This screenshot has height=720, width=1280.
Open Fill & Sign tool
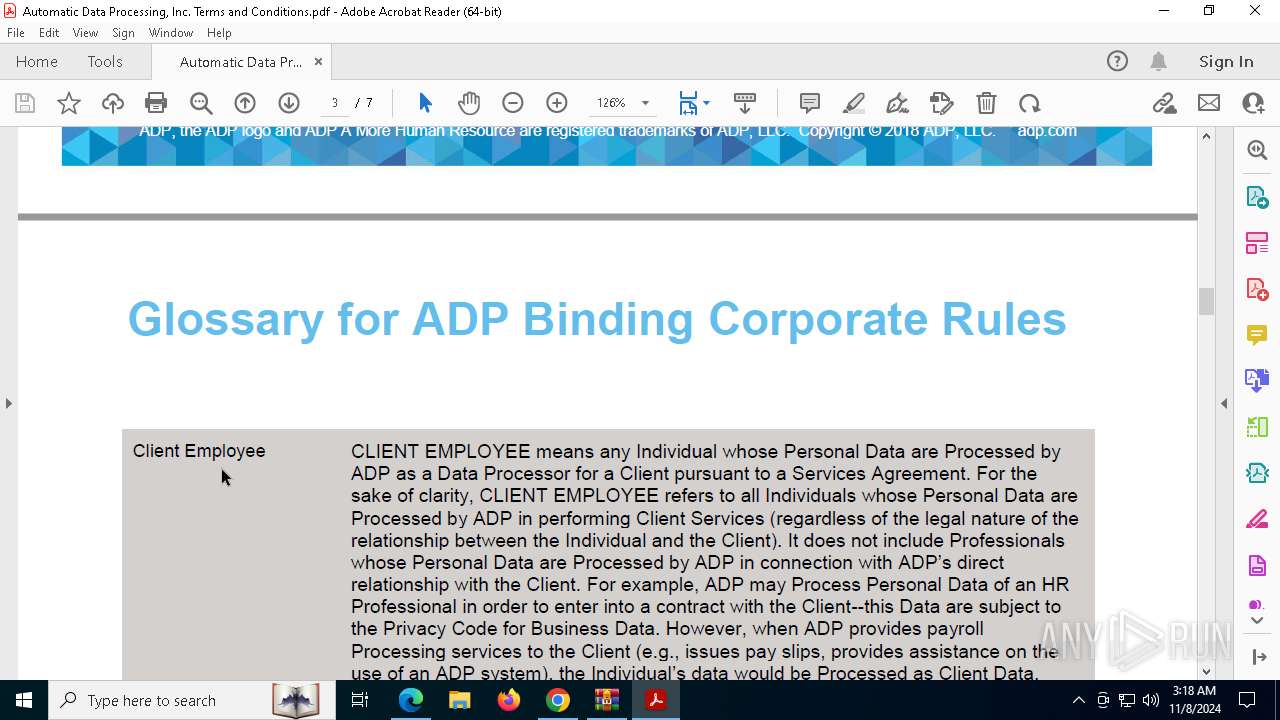click(x=942, y=103)
